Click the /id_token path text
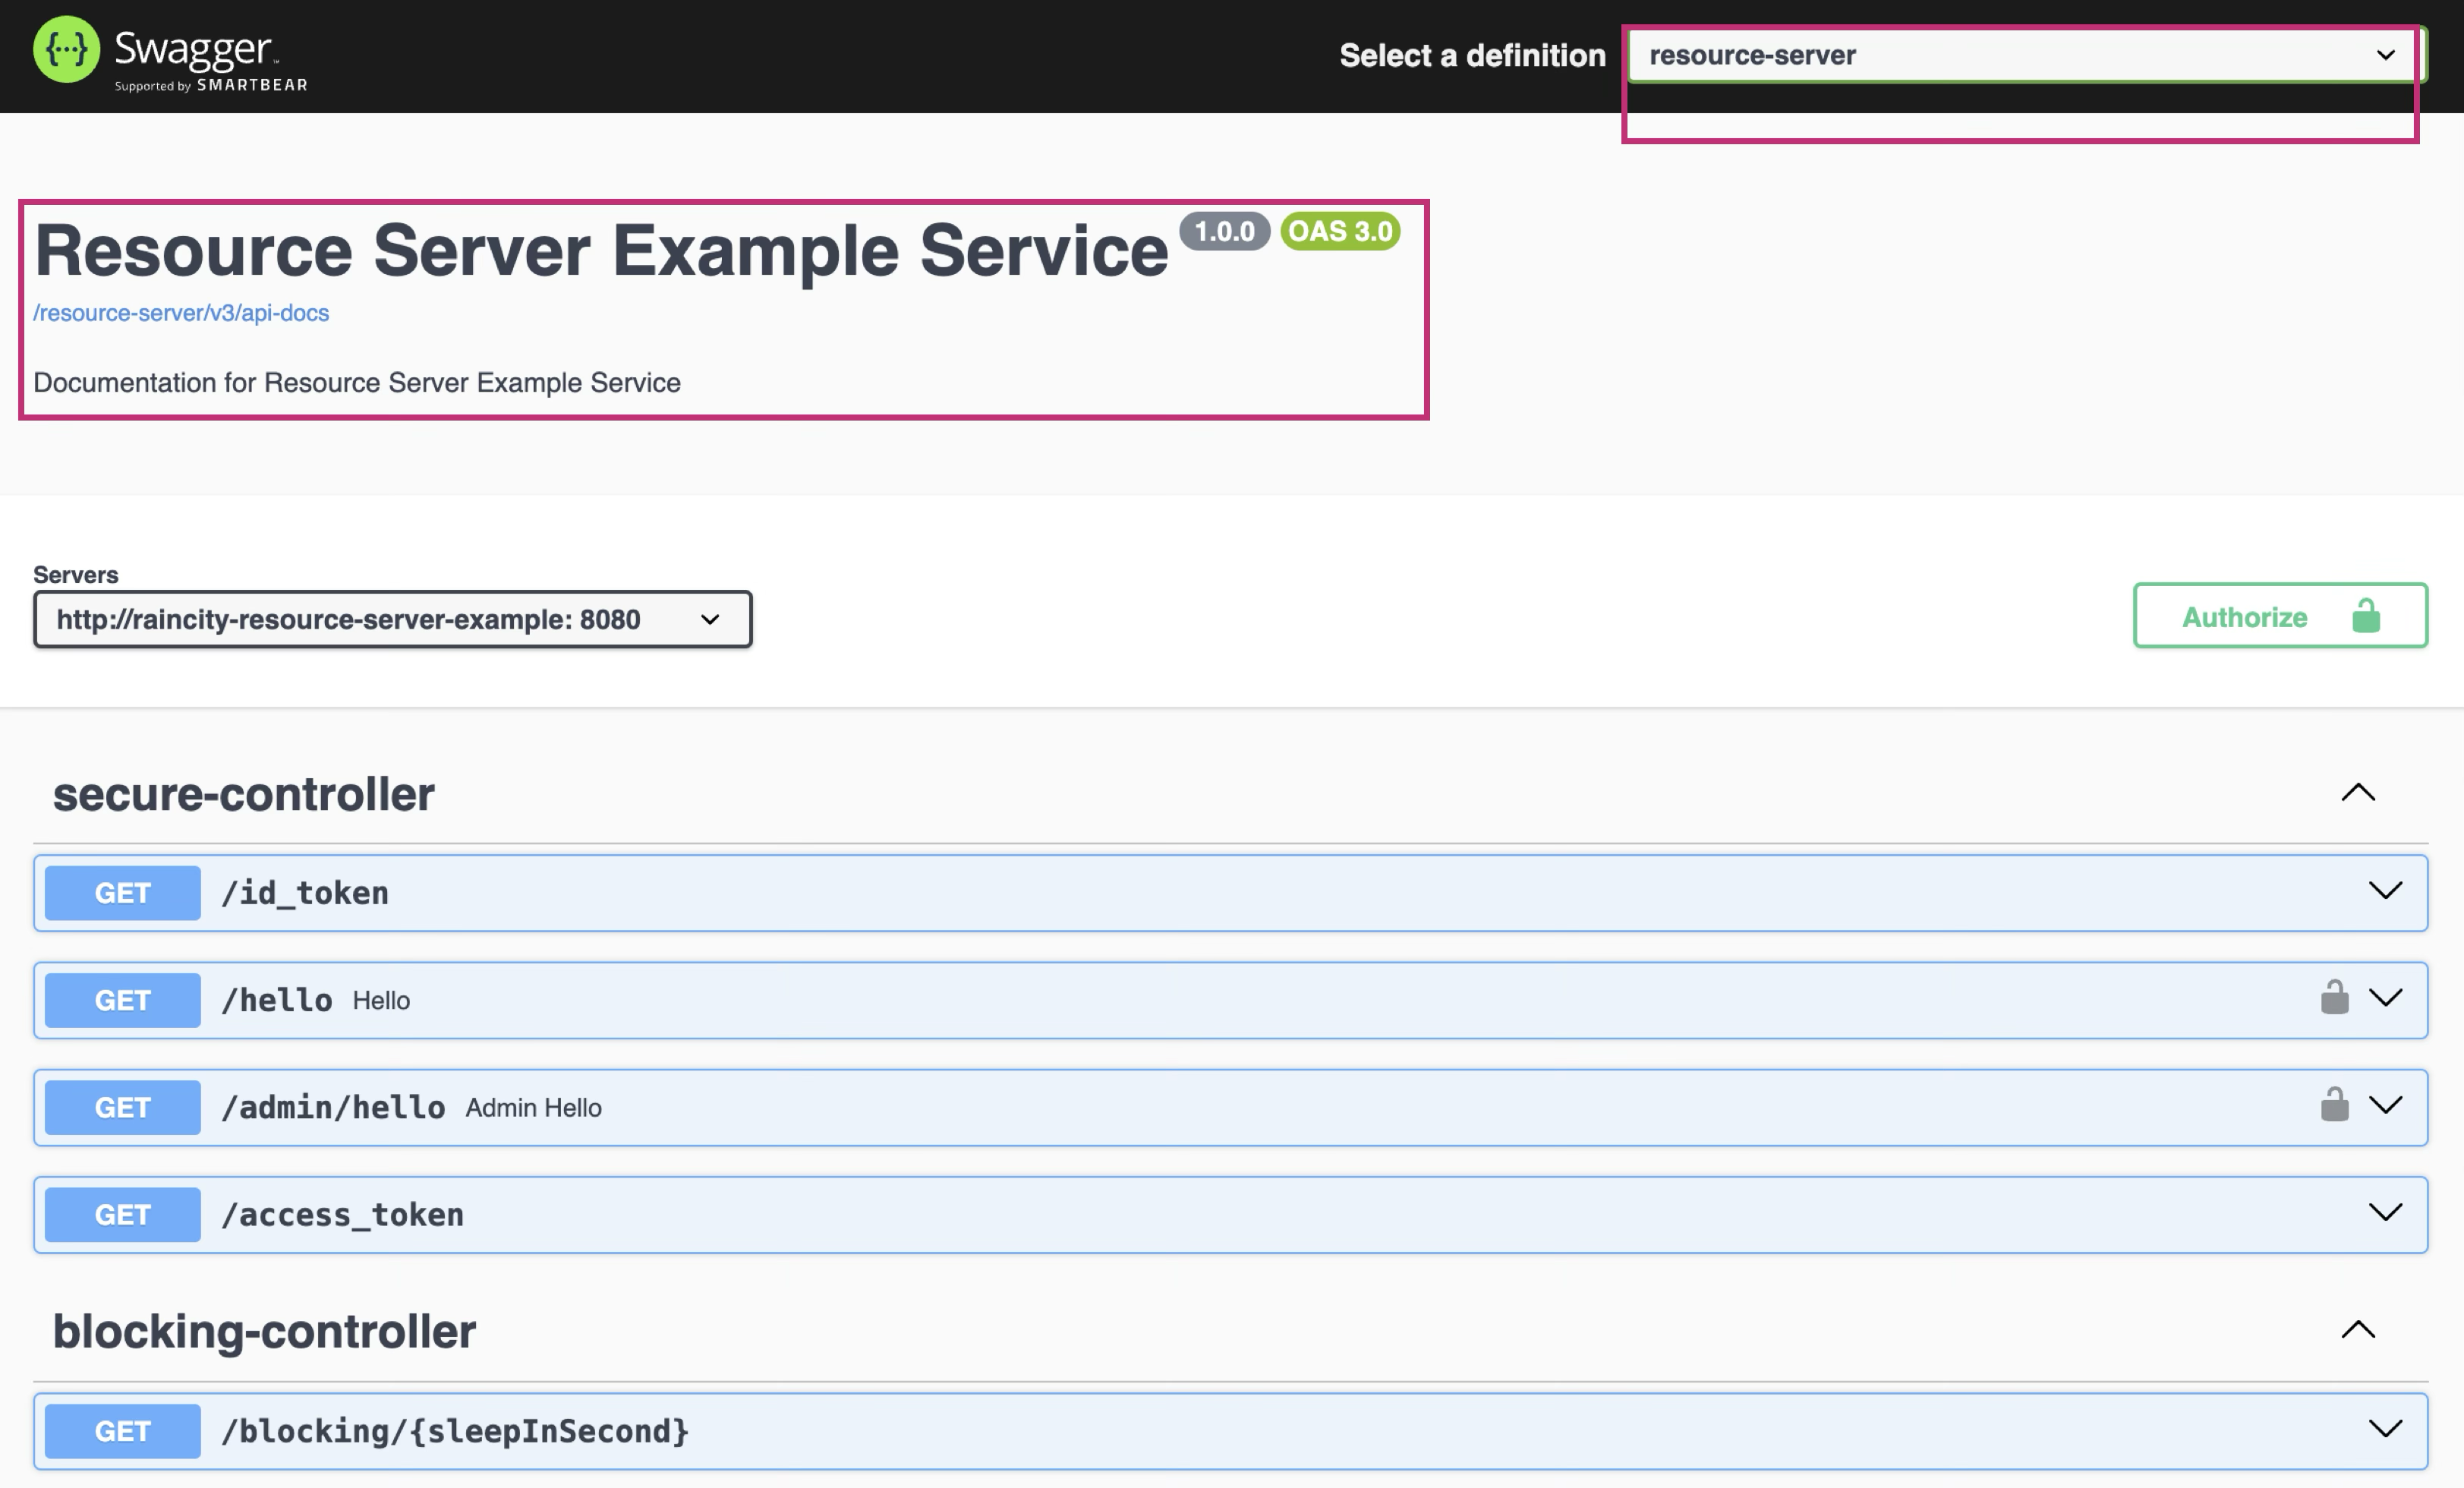This screenshot has width=2464, height=1488. pyautogui.click(x=305, y=893)
